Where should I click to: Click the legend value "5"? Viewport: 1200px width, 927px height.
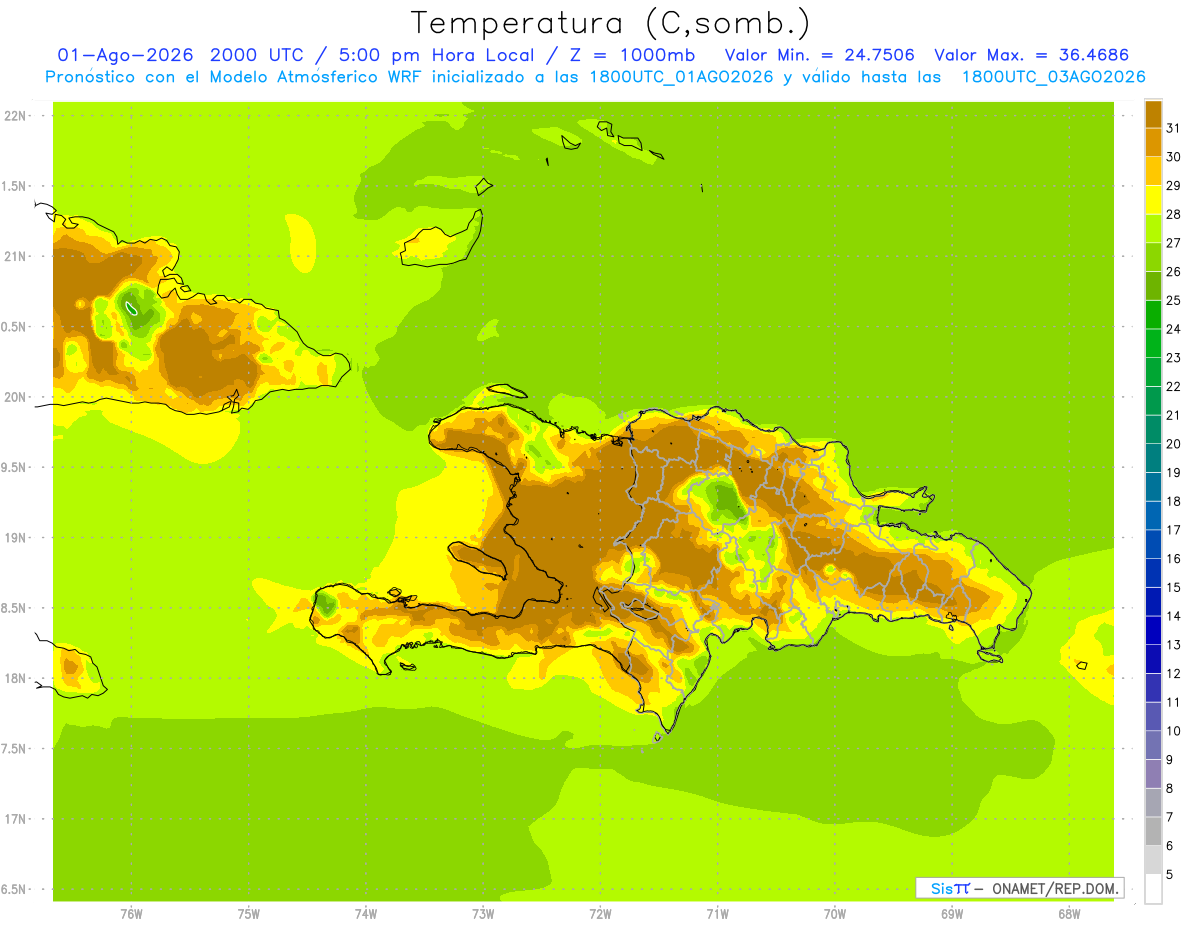pos(1170,875)
